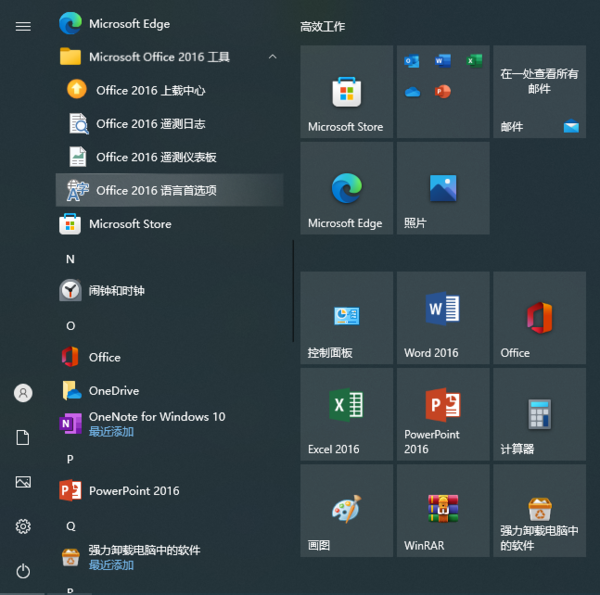Open PowerPoint icon in the Office tile folder

[443, 91]
